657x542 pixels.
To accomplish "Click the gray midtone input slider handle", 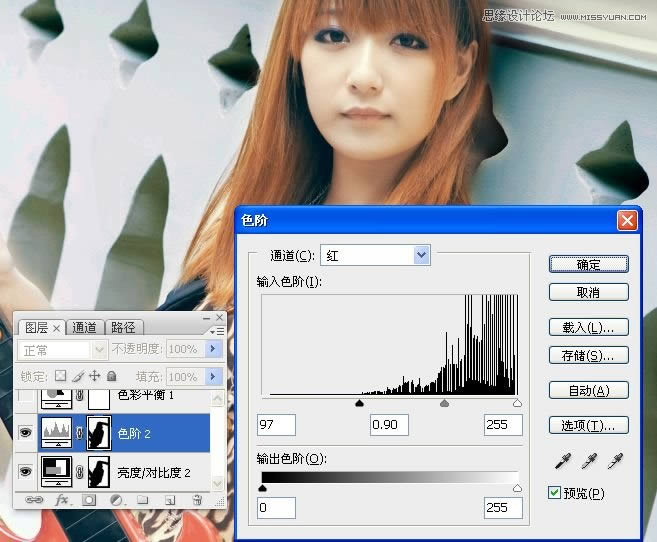I will (x=445, y=403).
